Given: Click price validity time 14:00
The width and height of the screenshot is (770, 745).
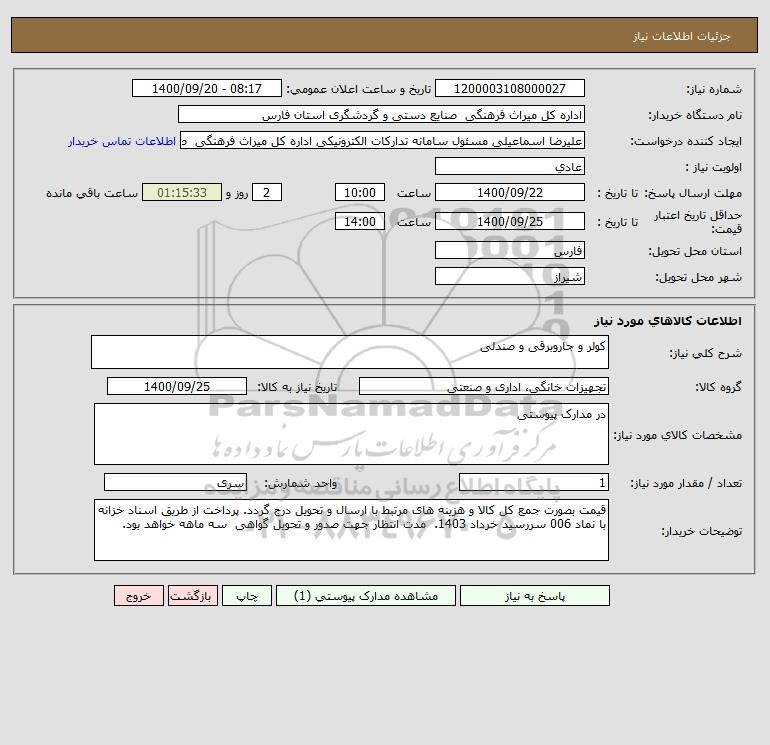Looking at the screenshot, I should [360, 221].
